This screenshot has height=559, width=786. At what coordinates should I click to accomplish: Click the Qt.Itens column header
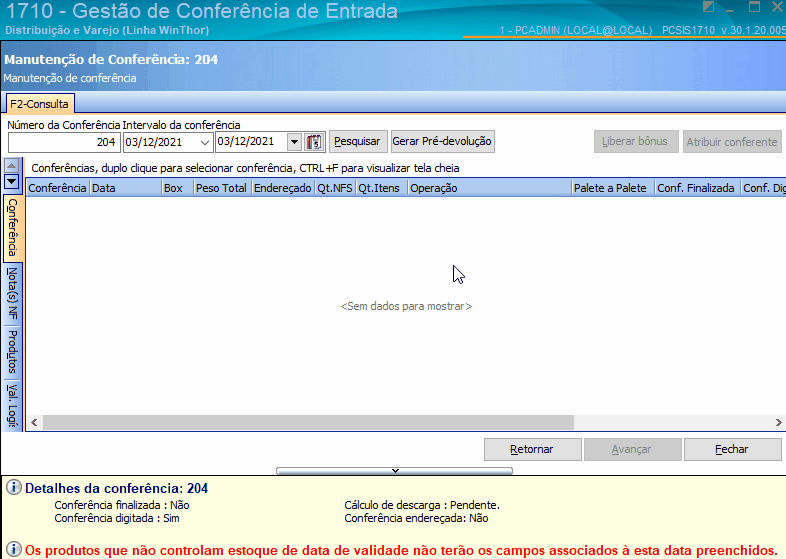[x=381, y=188]
